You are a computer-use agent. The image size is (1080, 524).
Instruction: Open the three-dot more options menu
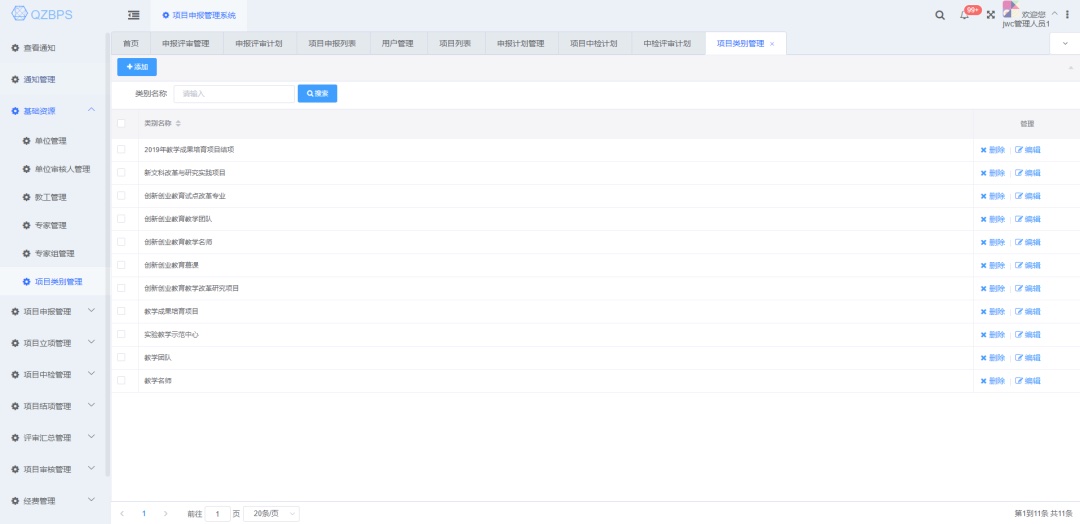(1067, 15)
